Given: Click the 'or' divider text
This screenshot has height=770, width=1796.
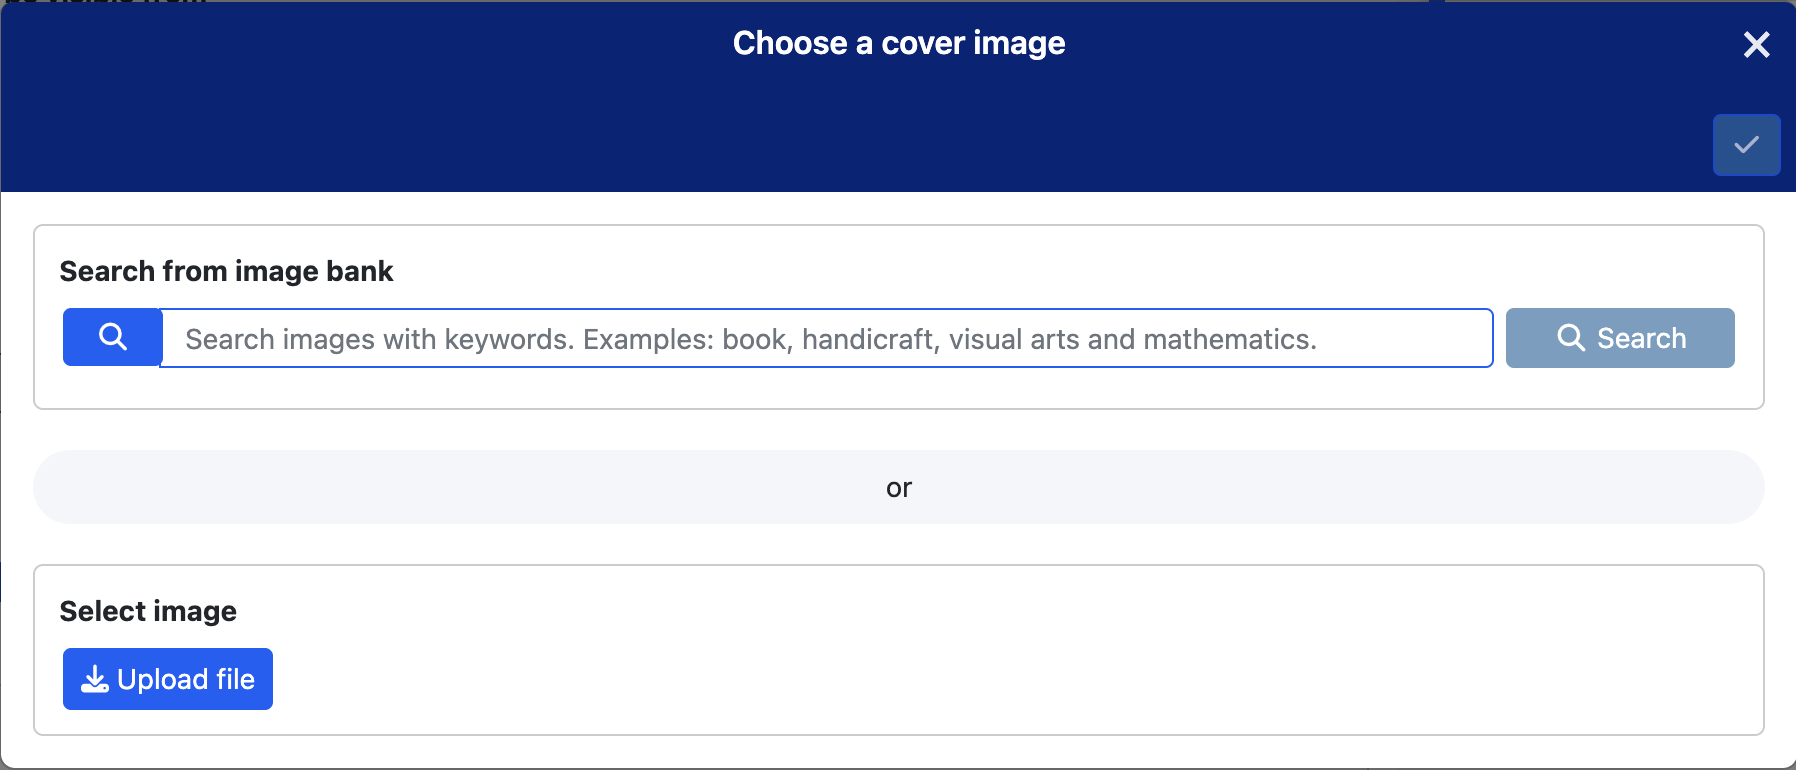Looking at the screenshot, I should pos(898,488).
